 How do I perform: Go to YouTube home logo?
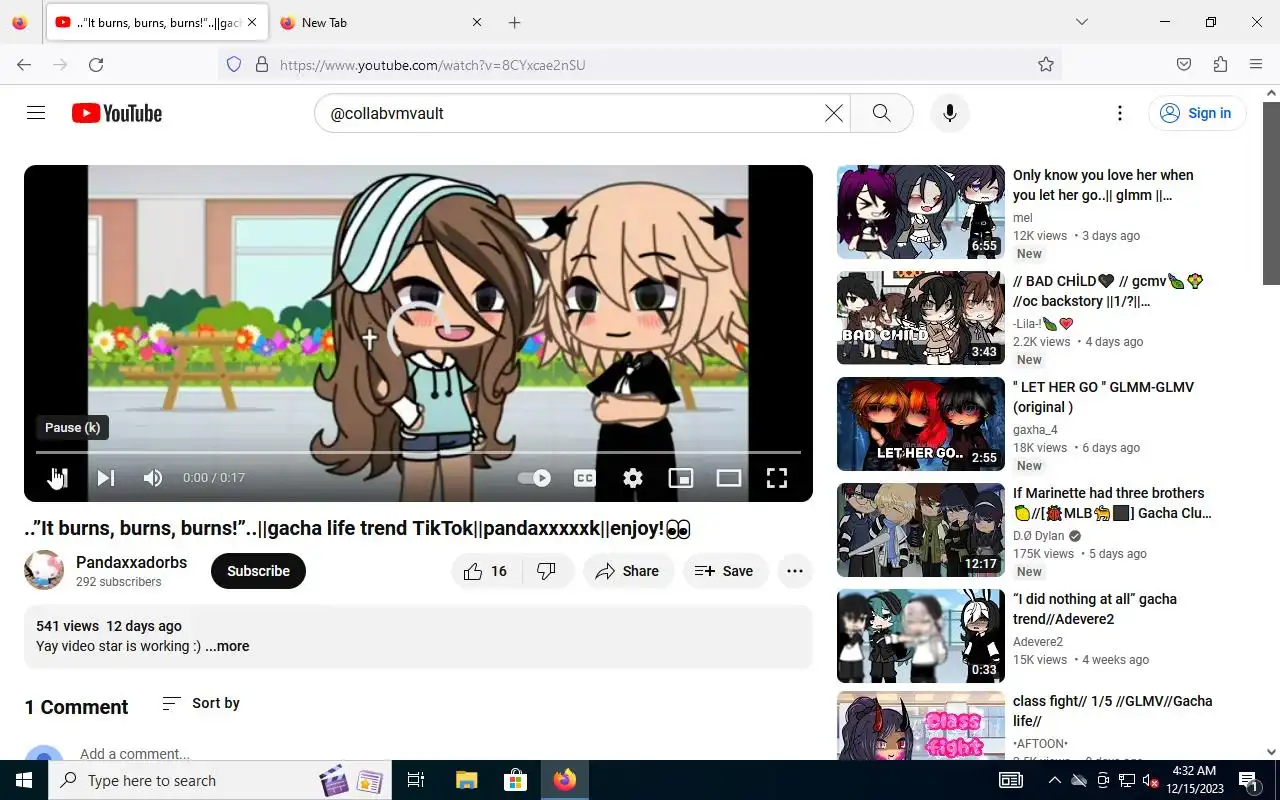point(117,113)
